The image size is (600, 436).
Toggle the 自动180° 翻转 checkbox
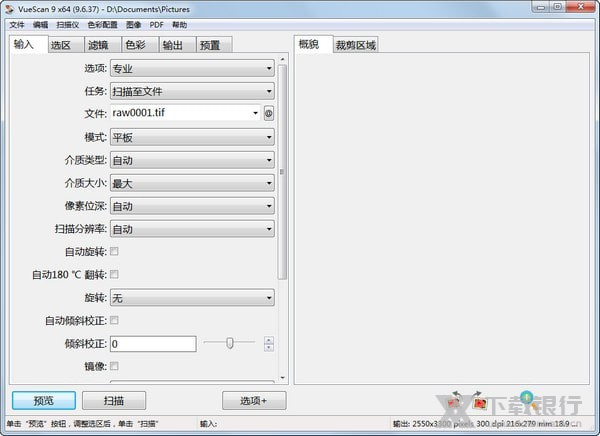click(x=114, y=275)
